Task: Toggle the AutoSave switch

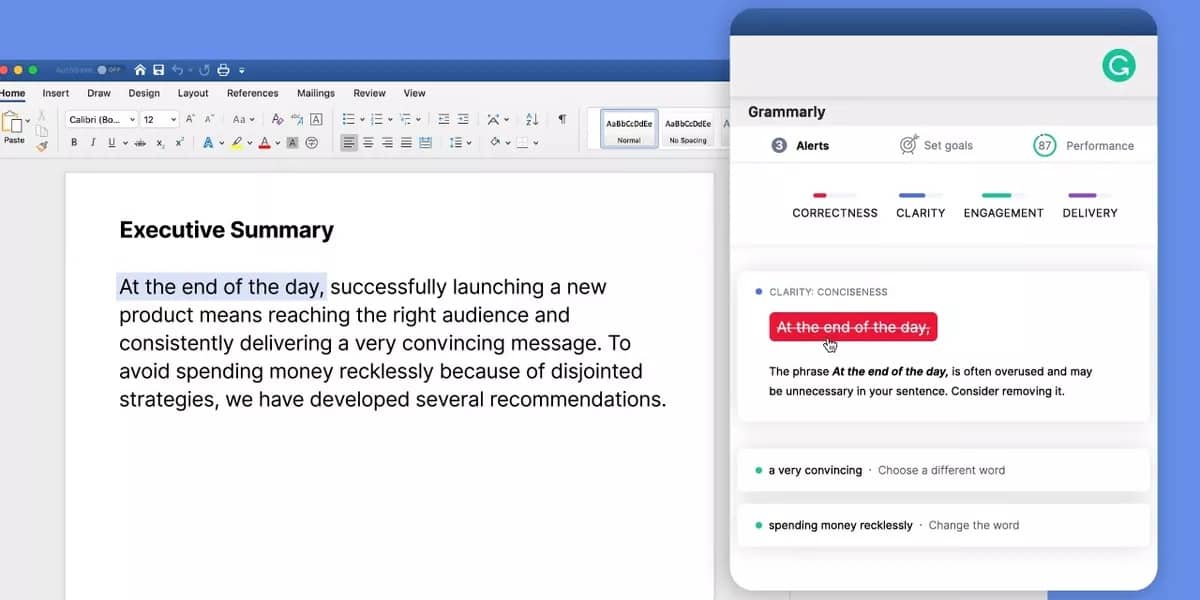Action: (x=110, y=70)
